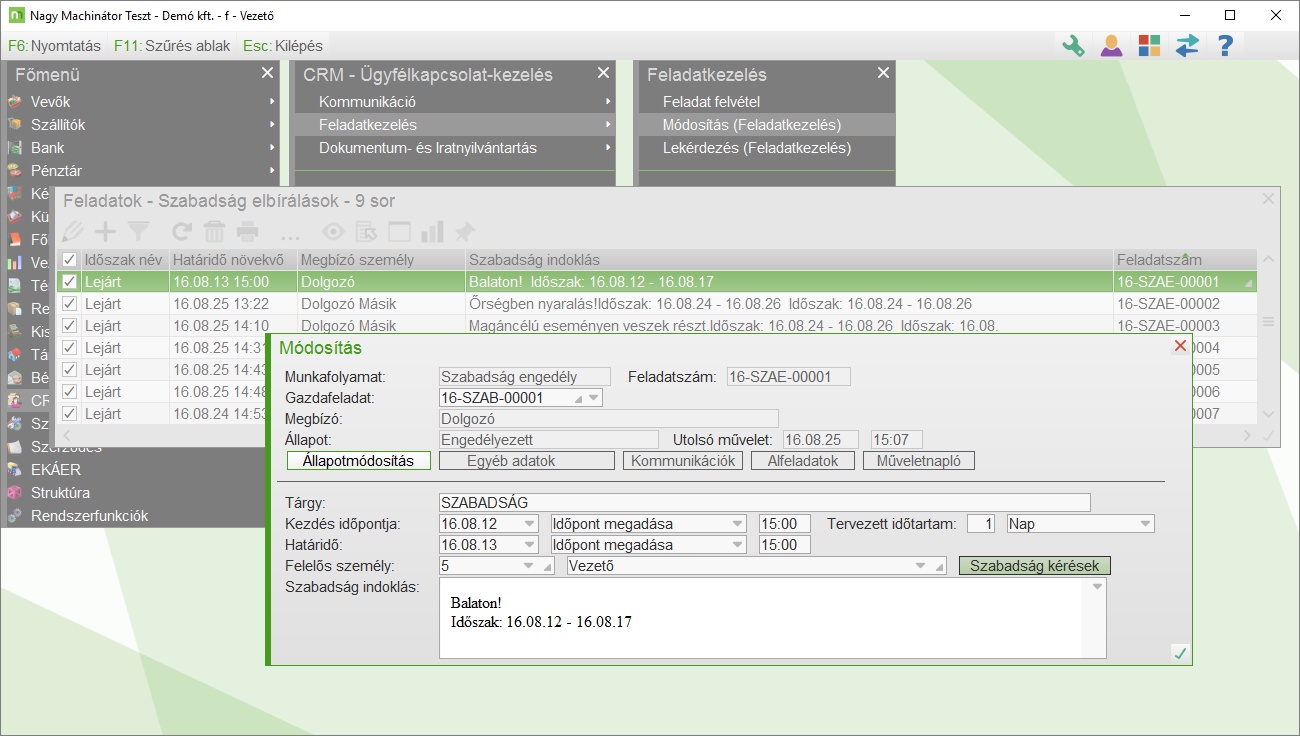1300x736 pixels.
Task: Click into the Tárgy input field
Action: [764, 503]
